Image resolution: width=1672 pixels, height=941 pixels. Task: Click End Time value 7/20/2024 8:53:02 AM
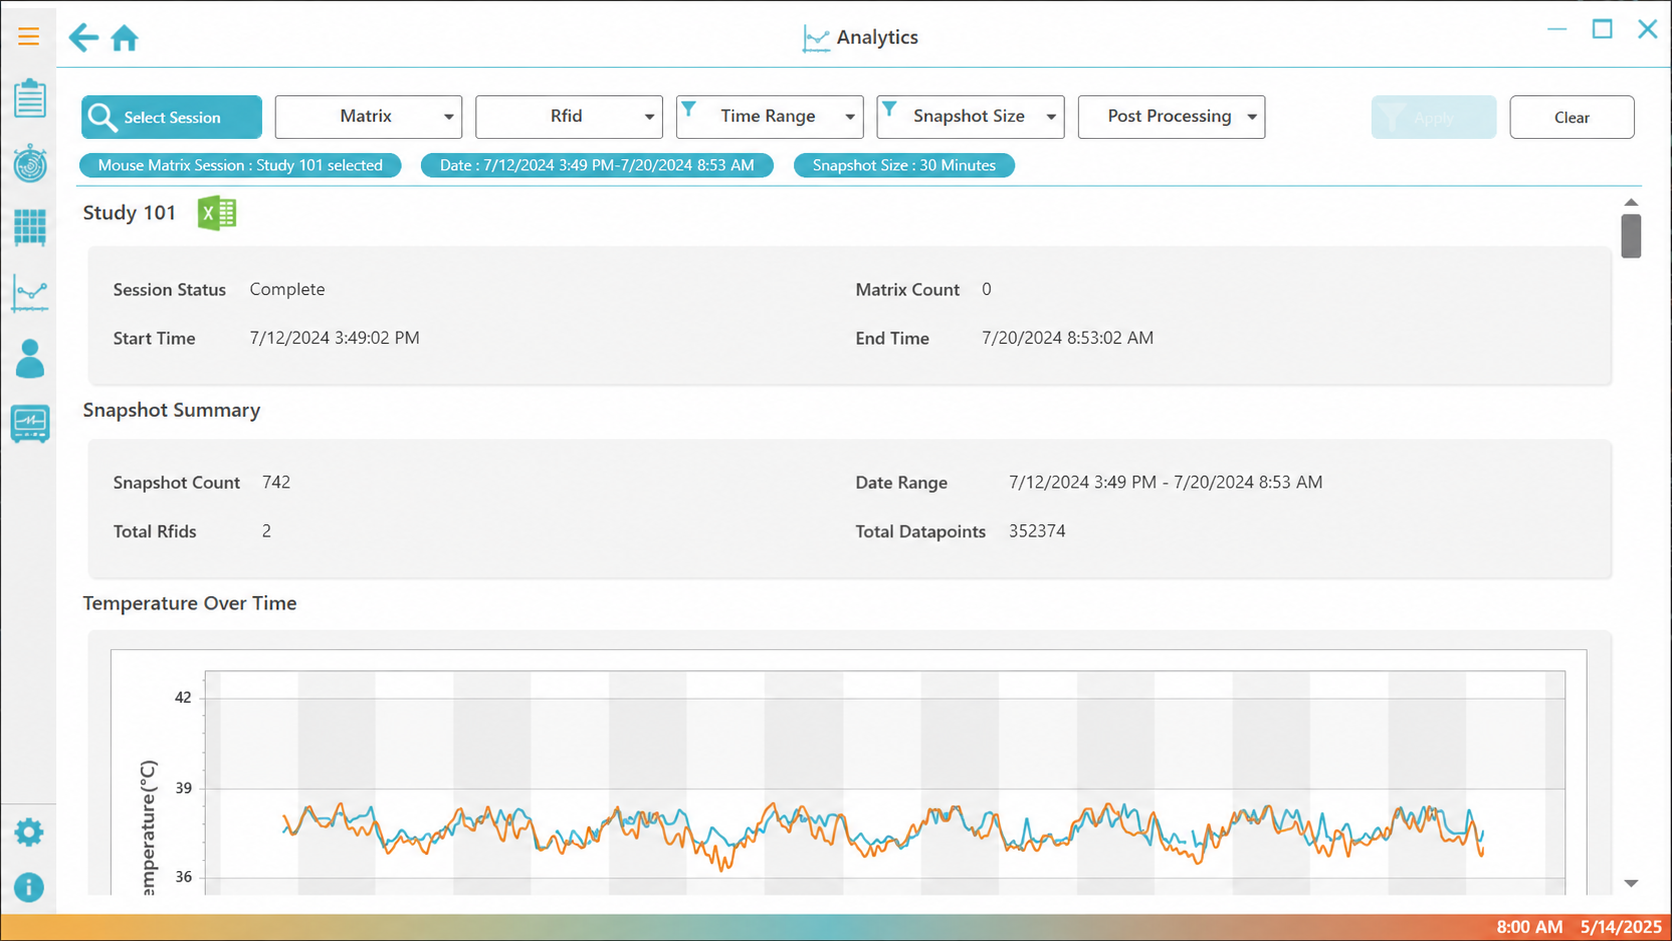1067,338
